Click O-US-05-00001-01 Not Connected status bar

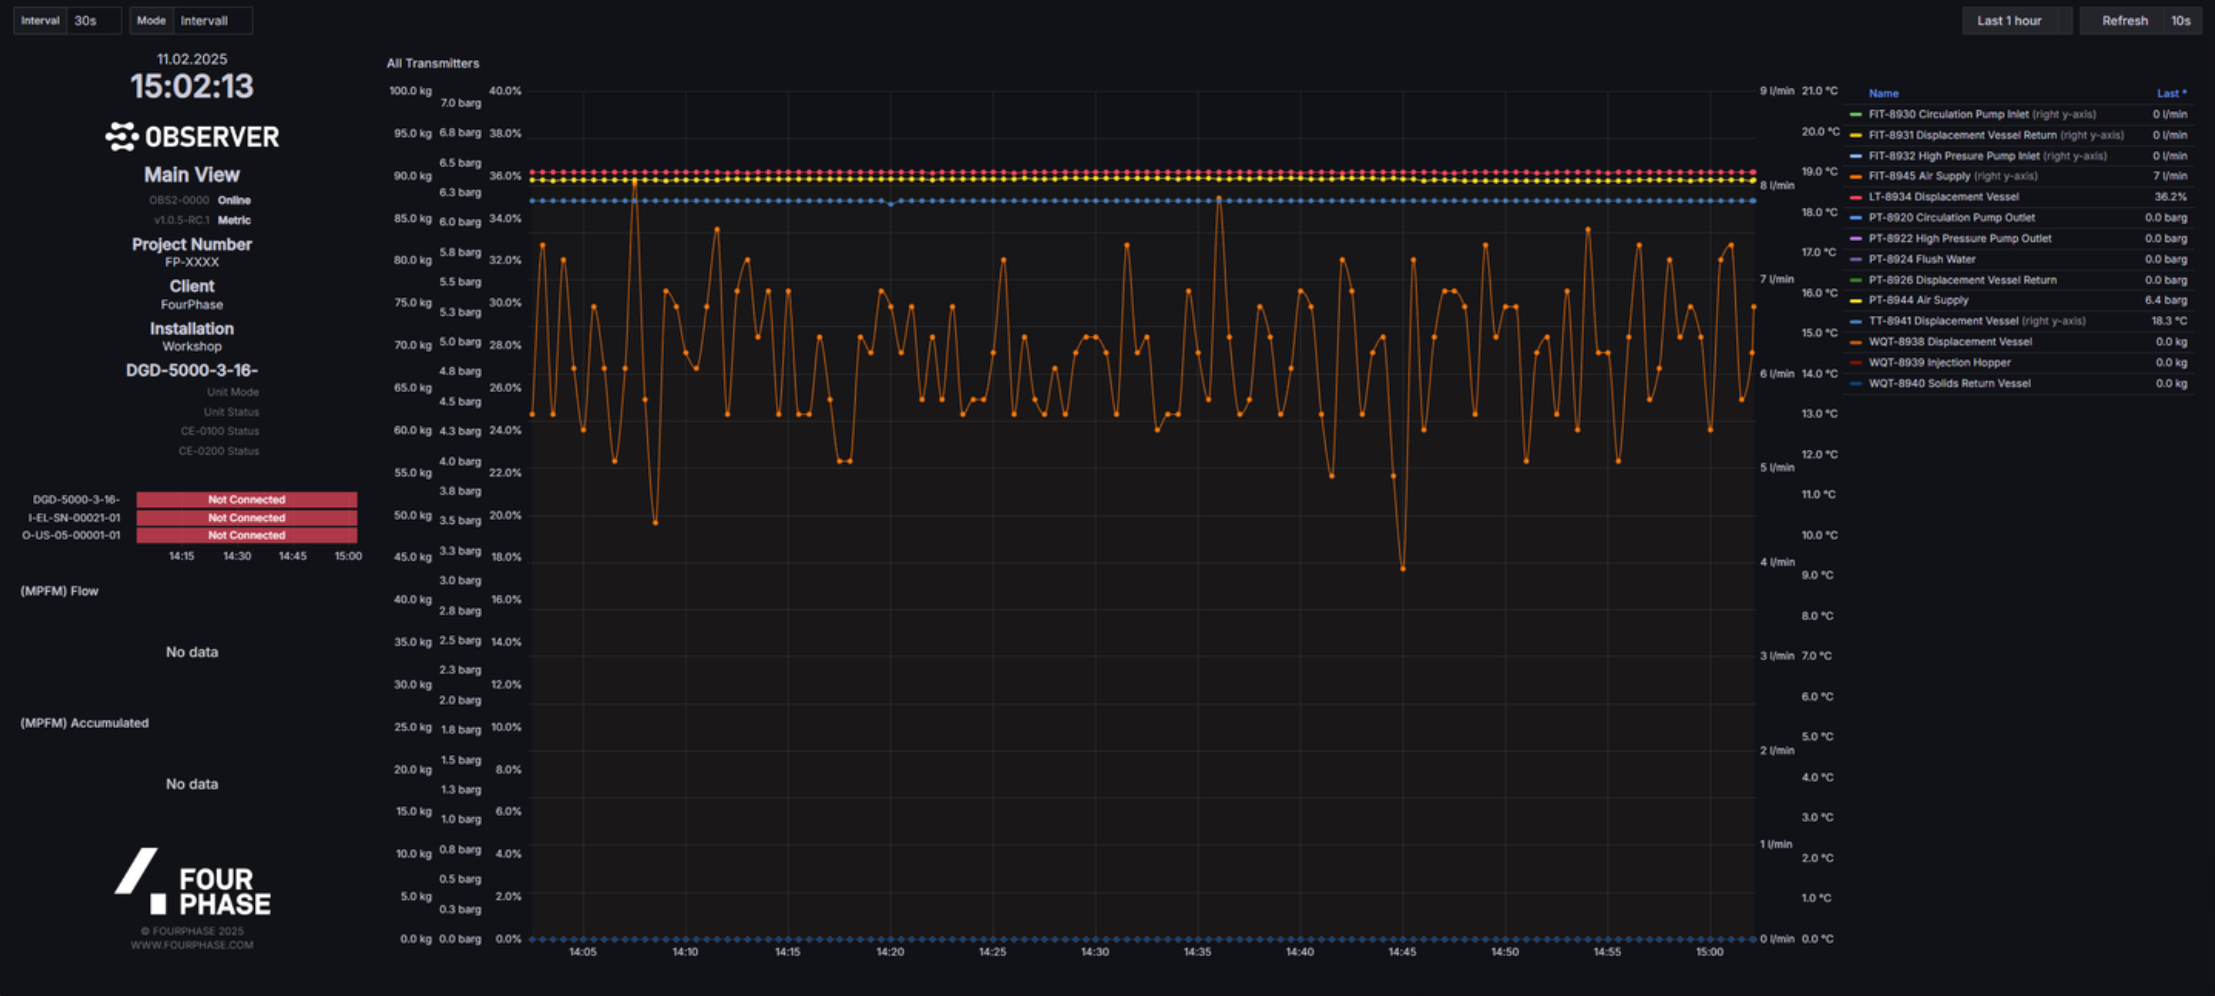click(247, 535)
